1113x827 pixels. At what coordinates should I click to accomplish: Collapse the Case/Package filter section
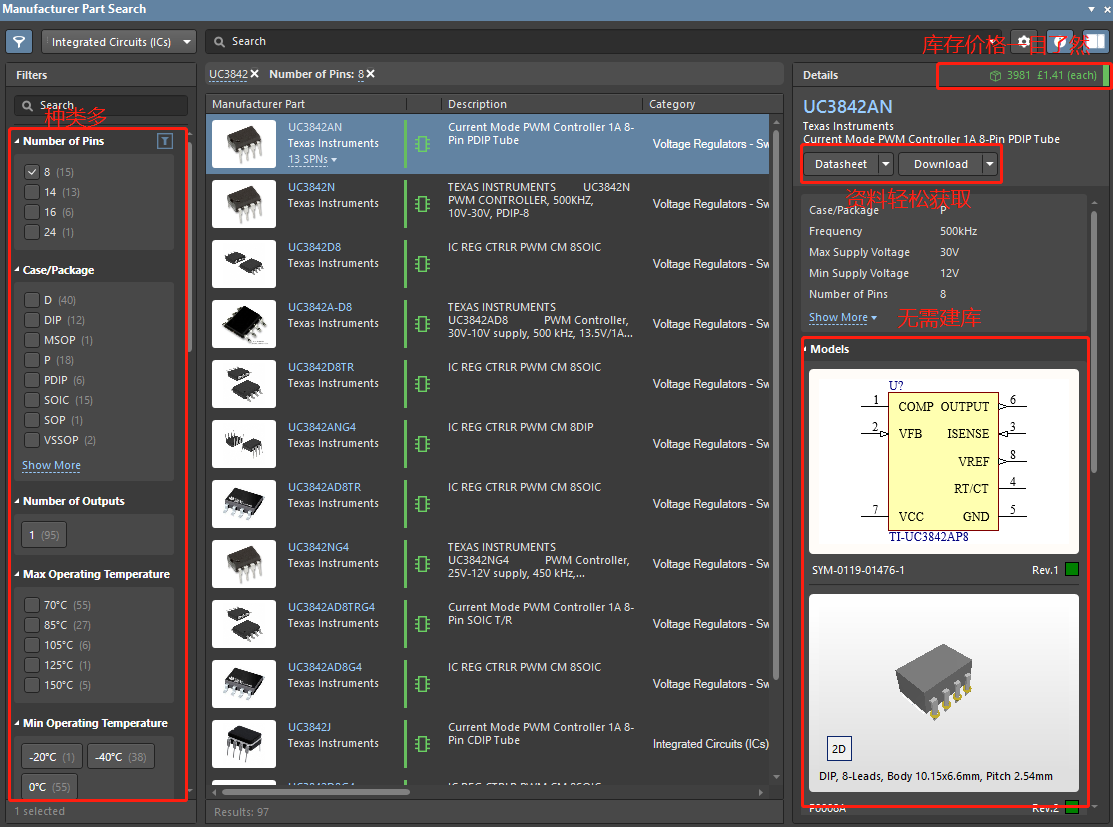[x=17, y=270]
